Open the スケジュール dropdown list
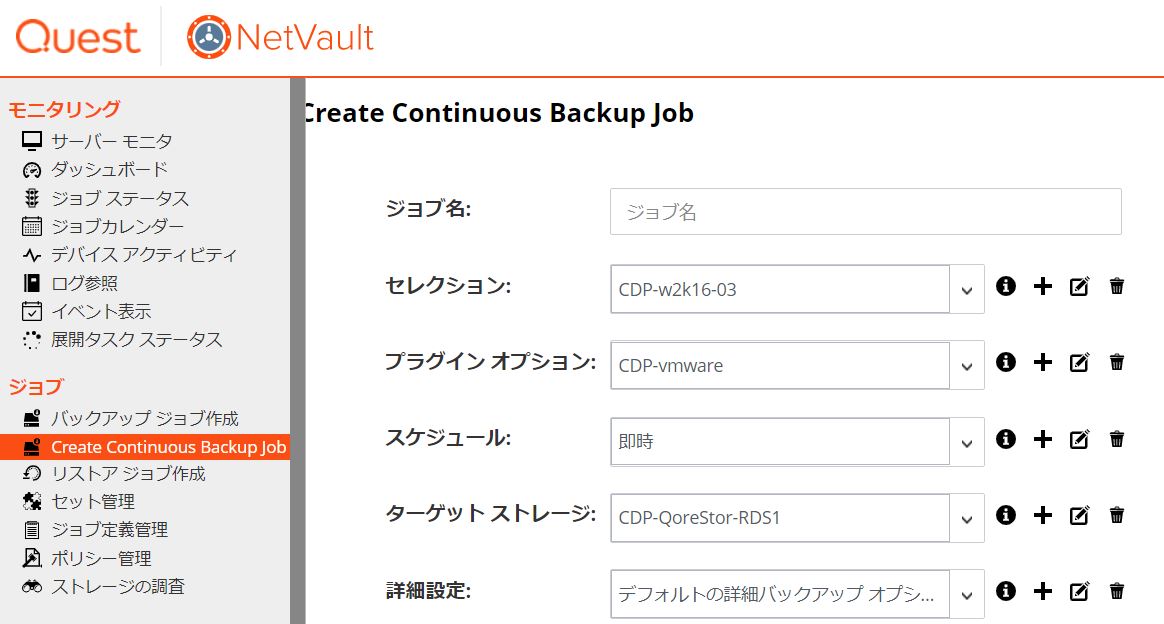1164x624 pixels. tap(966, 442)
